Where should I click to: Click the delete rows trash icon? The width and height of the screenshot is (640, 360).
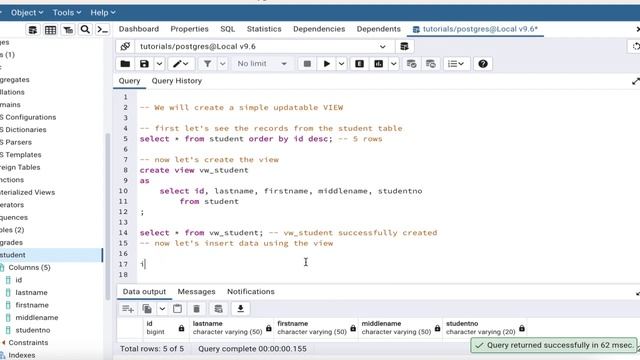click(196, 309)
